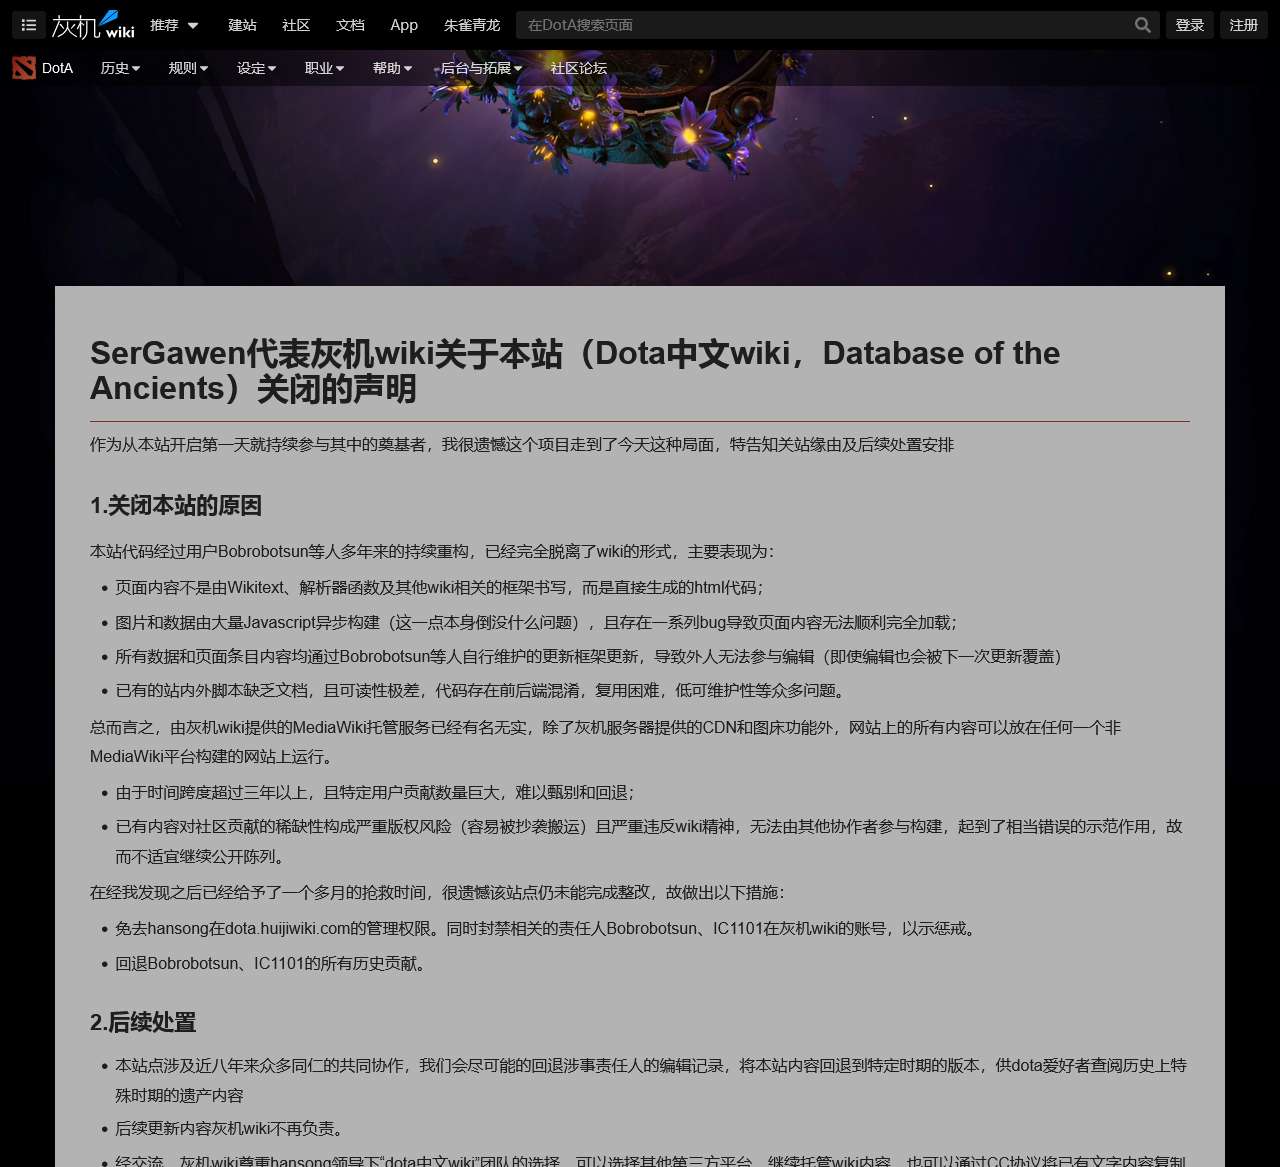
Task: Click the bullet starting 由于时间跨度超过三年以上
Action: click(x=376, y=792)
